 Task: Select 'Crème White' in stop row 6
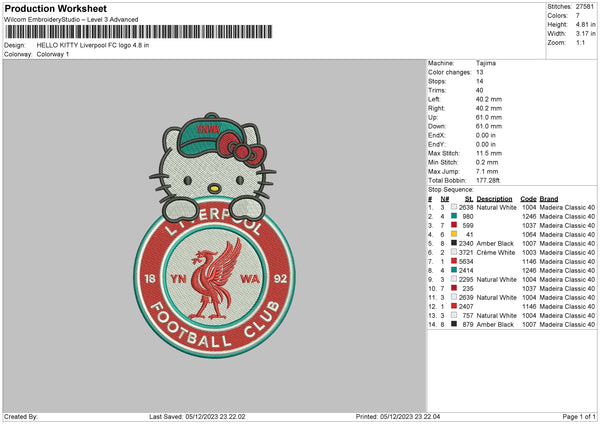tap(496, 253)
